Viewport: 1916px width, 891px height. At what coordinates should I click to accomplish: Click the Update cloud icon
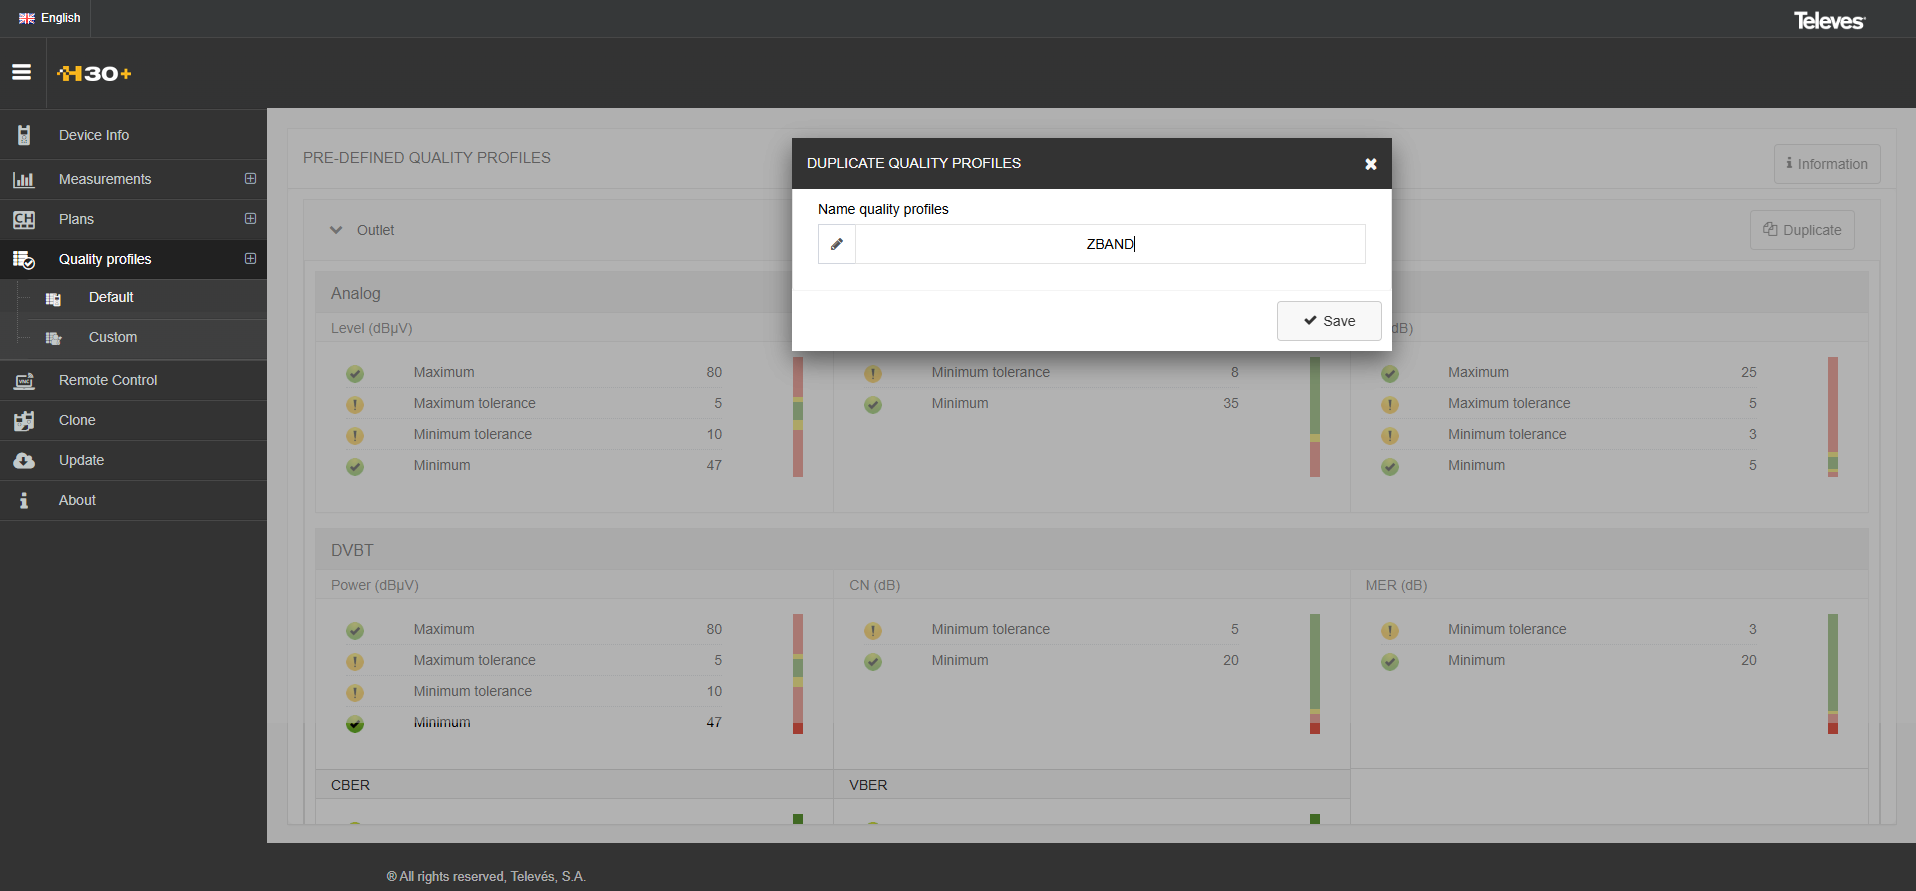pos(24,461)
